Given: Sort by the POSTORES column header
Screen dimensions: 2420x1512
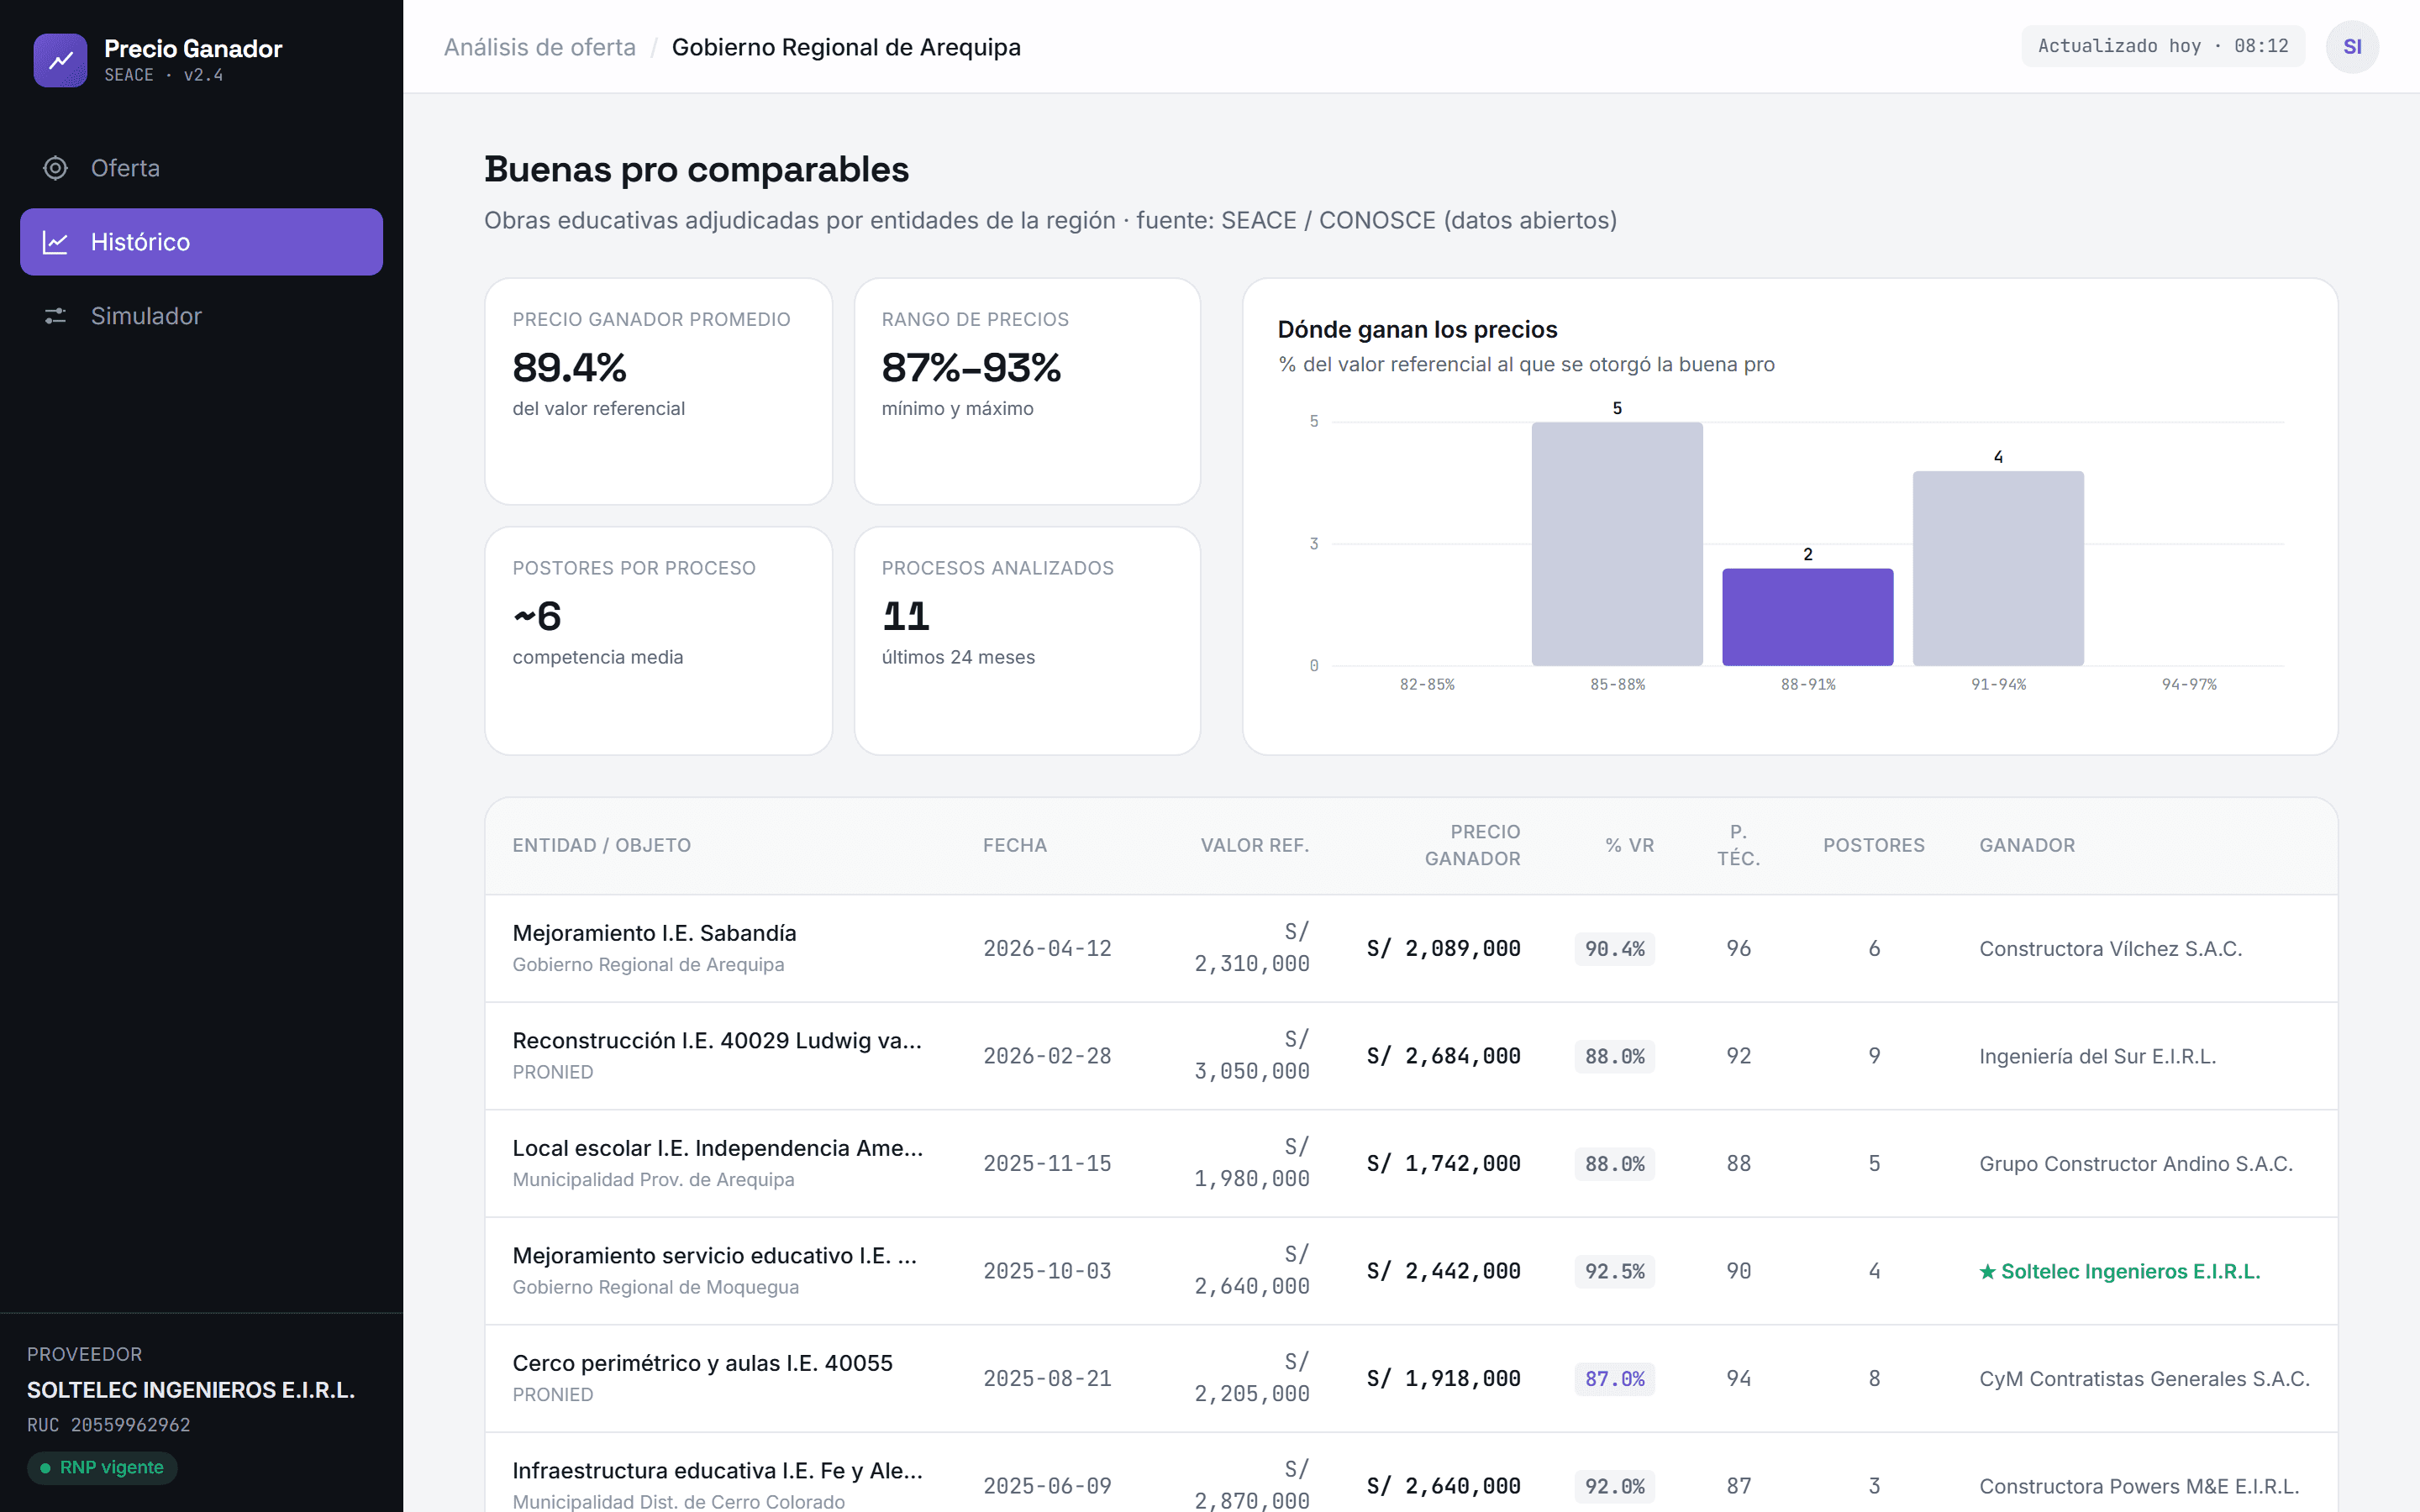Looking at the screenshot, I should (1874, 845).
